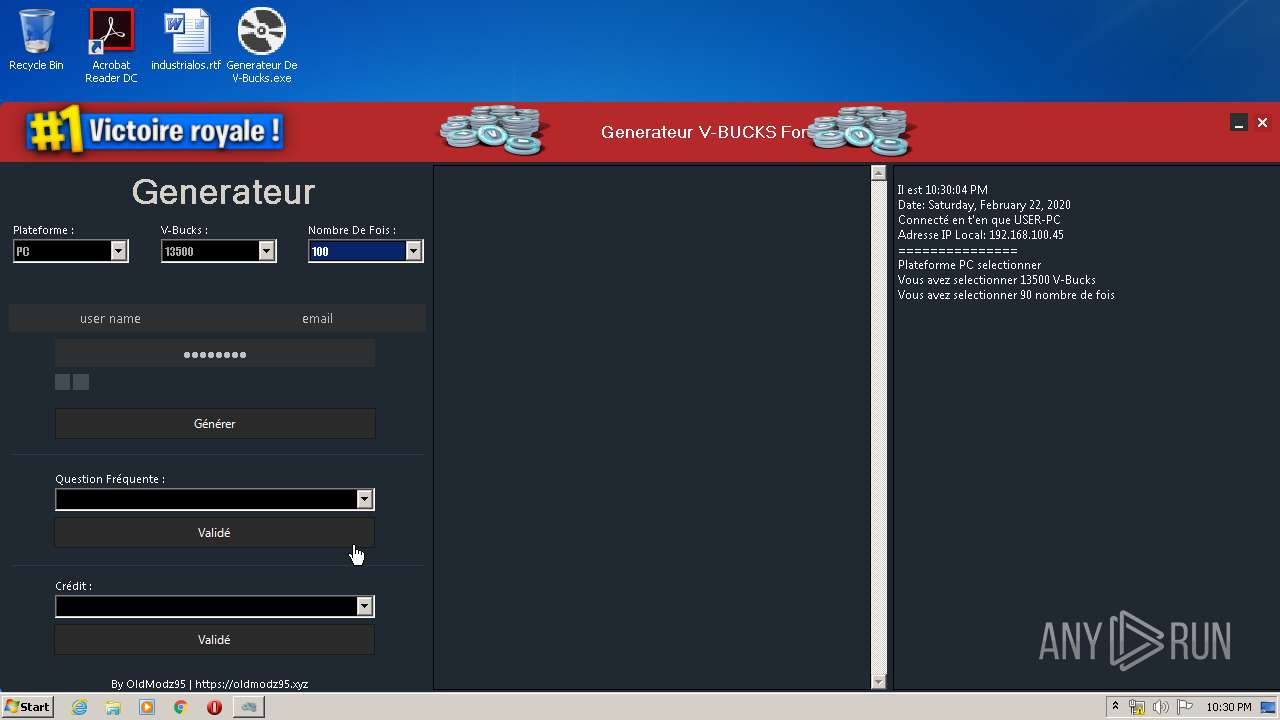
Task: Click the Générer button
Action: coord(215,423)
